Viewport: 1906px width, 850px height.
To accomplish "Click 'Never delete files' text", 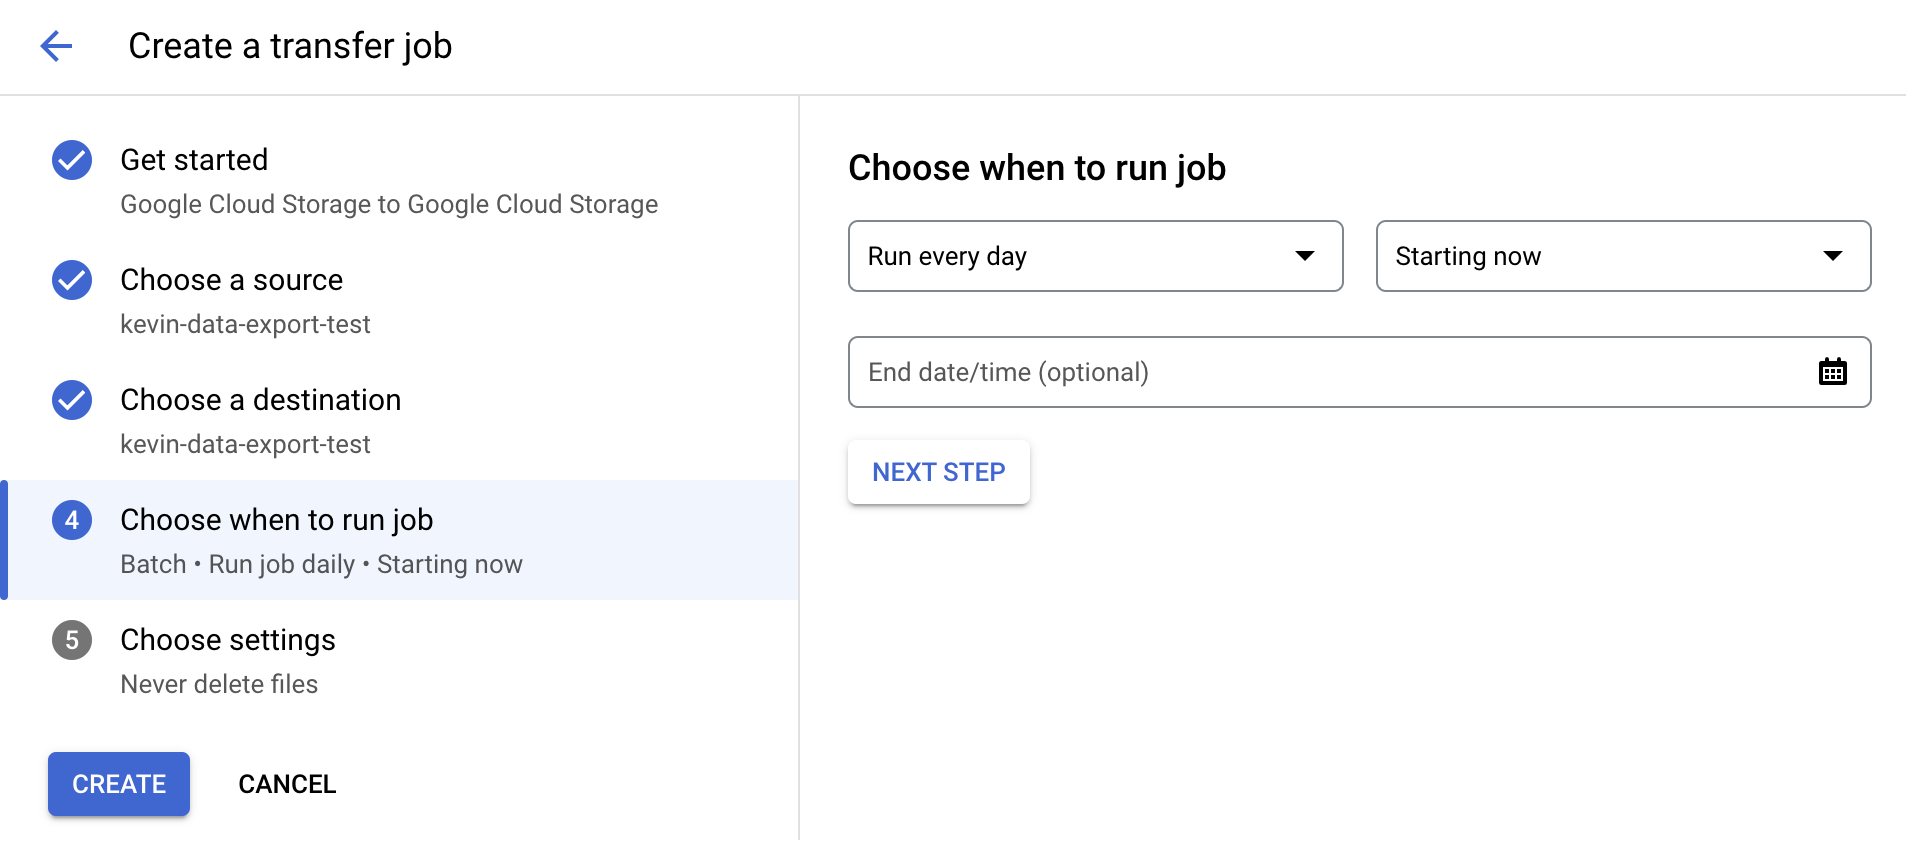I will (219, 684).
